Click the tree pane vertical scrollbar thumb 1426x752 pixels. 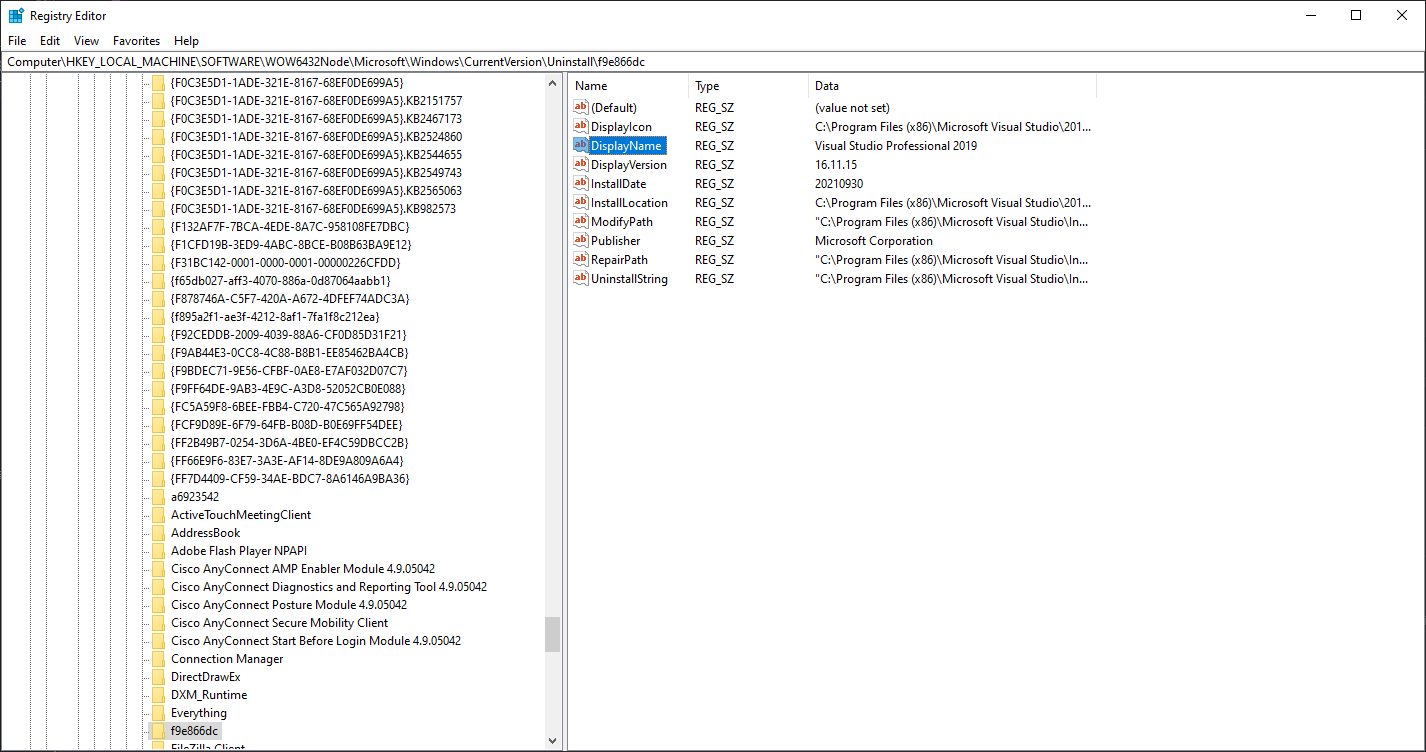(x=553, y=634)
